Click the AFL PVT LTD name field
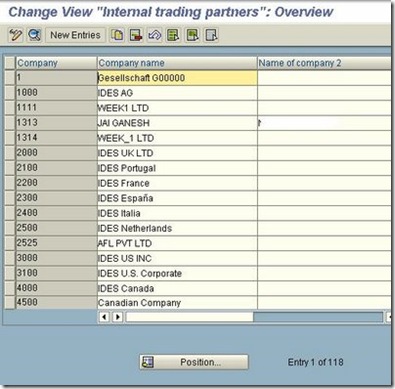 coord(177,243)
